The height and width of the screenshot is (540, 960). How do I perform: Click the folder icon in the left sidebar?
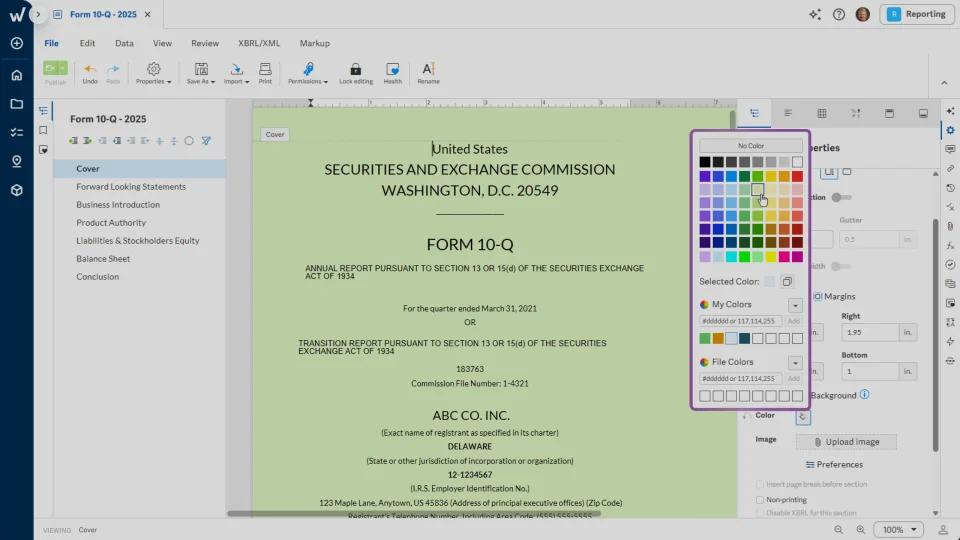click(x=16, y=104)
